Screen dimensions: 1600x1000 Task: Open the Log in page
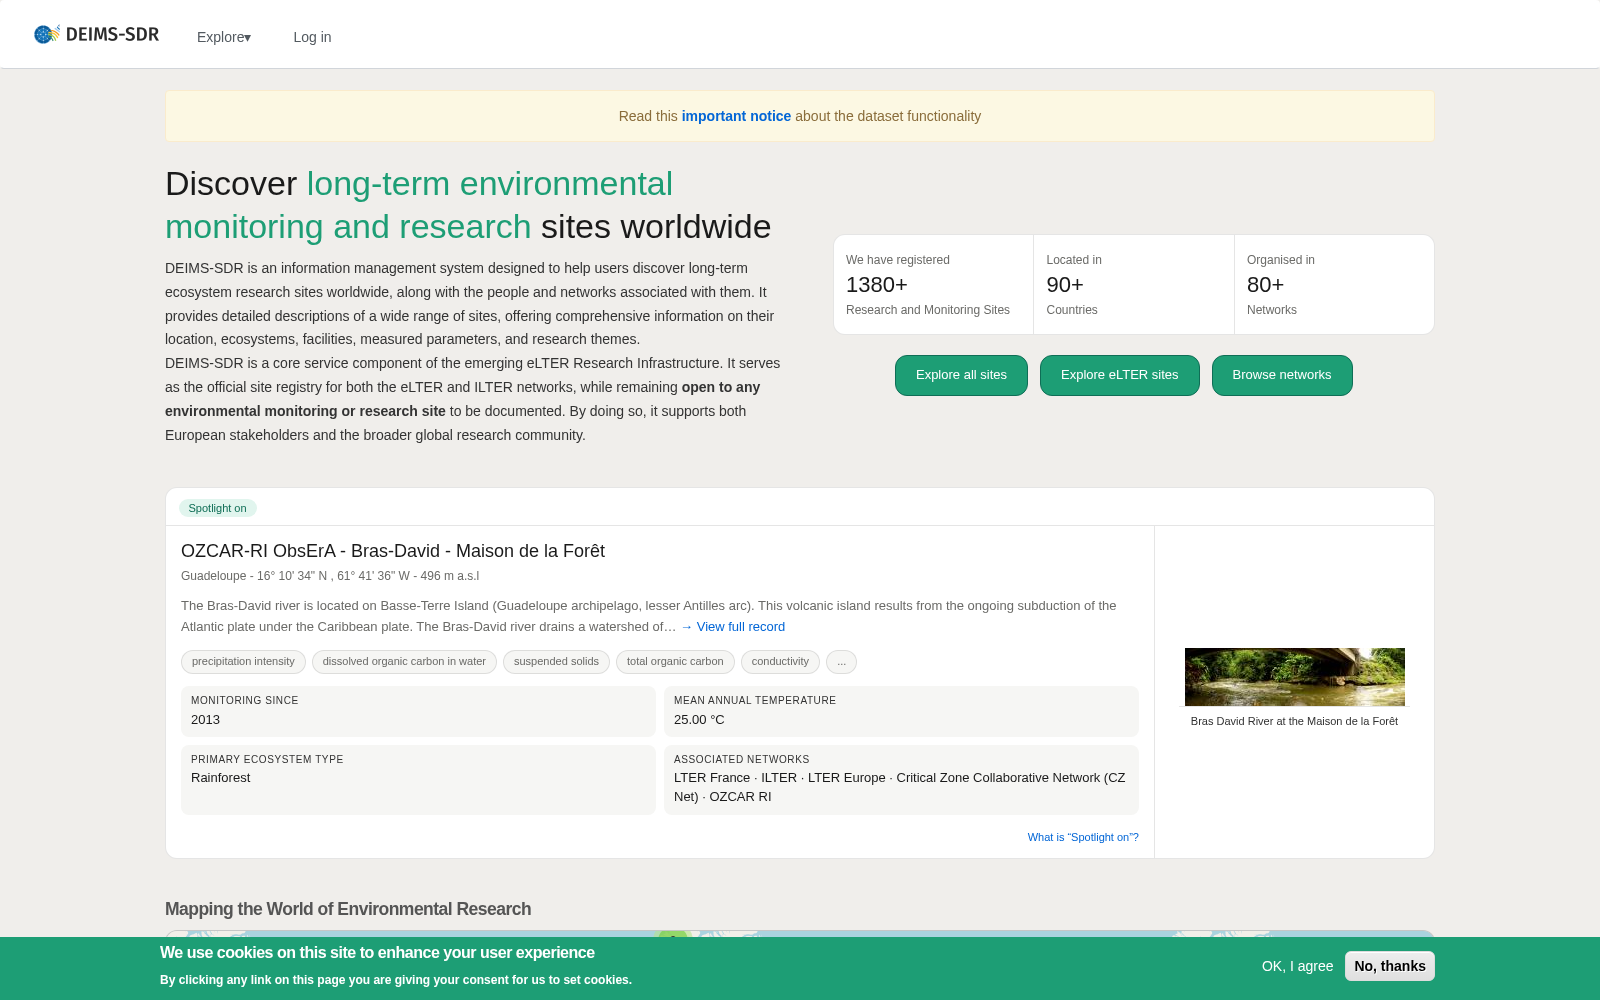tap(312, 37)
